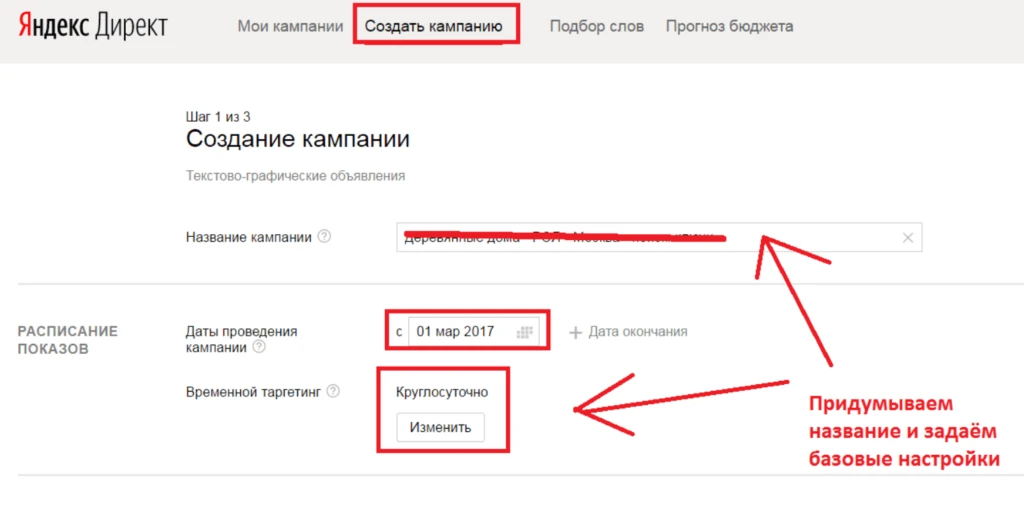This screenshot has height=512, width=1024.
Task: Focus the campaign name input field
Action: pyautogui.click(x=659, y=237)
